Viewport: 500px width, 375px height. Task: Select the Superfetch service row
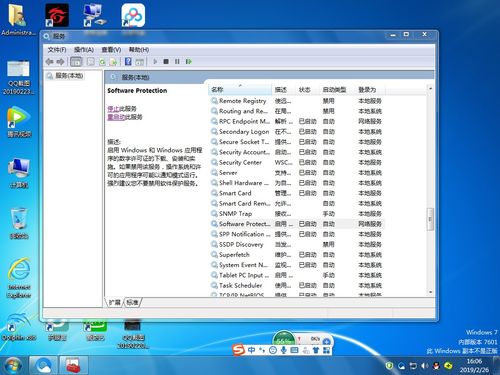297,255
